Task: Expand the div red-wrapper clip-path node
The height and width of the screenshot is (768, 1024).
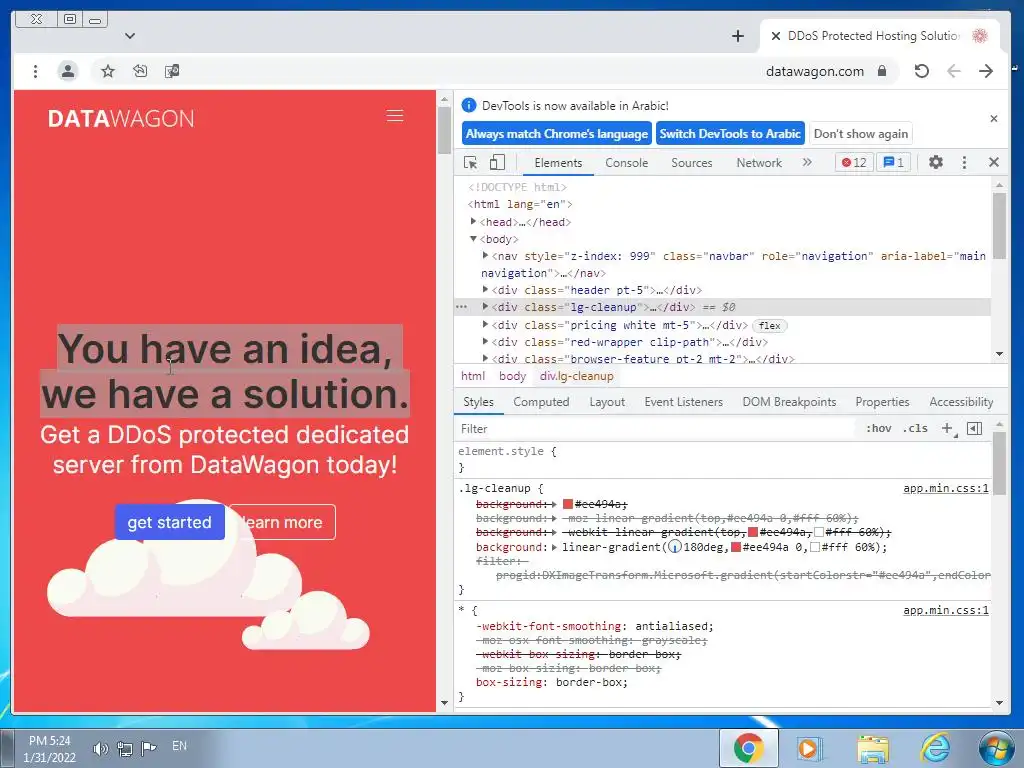Action: coord(485,341)
